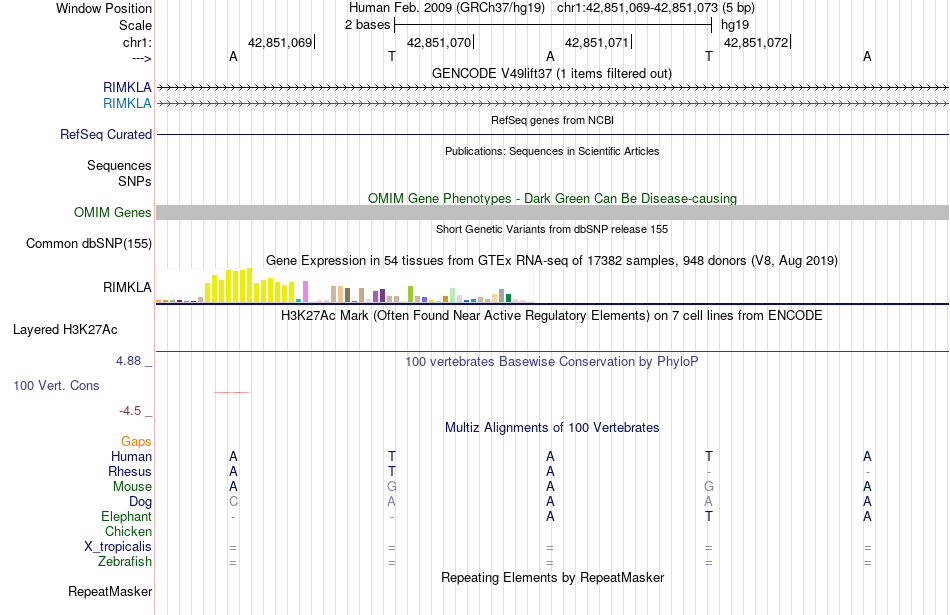
Task: Select the Gaps label in Multiz alignments
Action: coord(136,442)
